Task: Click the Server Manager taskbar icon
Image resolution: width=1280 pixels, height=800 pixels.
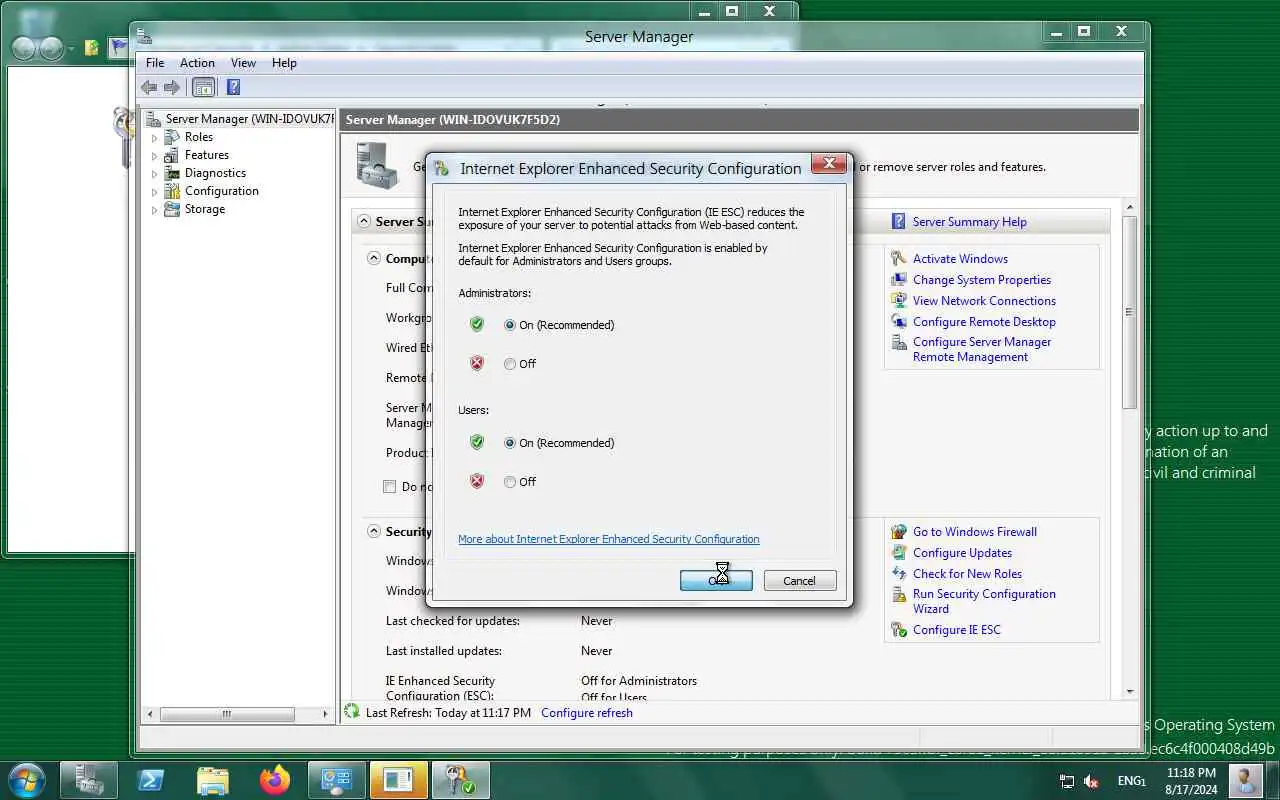Action: [x=89, y=779]
